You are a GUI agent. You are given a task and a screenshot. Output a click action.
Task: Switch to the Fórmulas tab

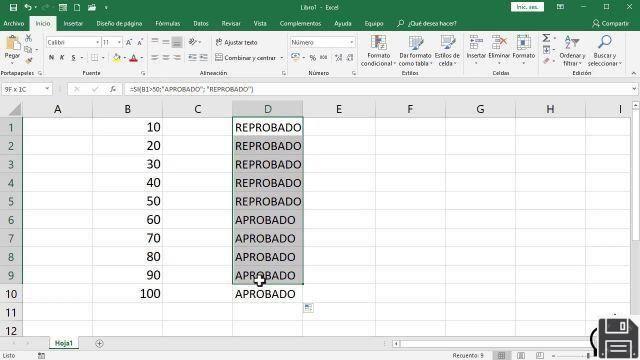click(x=168, y=24)
